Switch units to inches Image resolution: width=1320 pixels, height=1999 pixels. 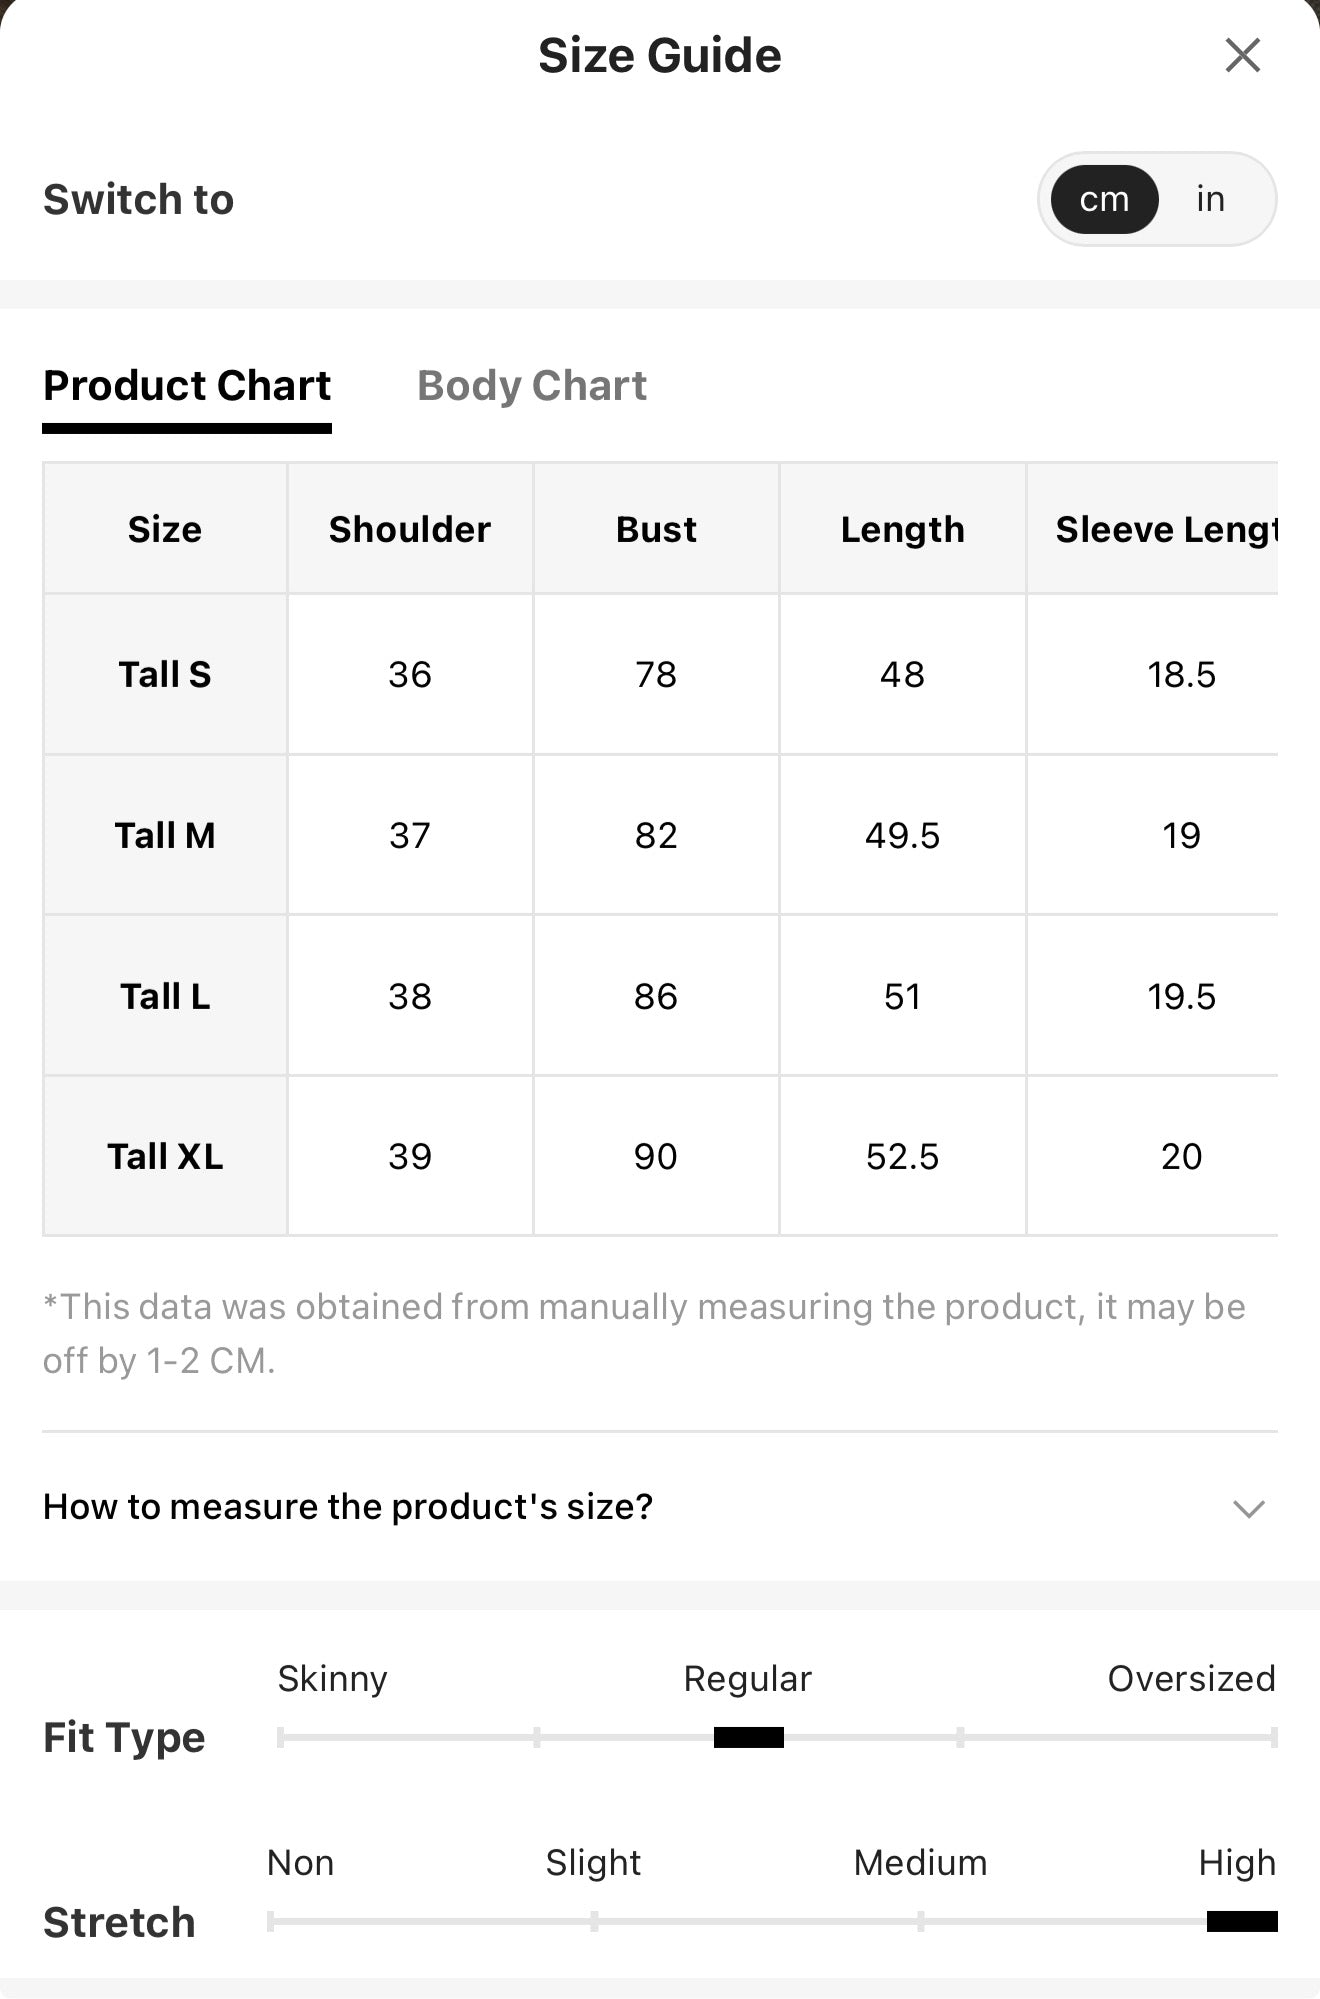click(x=1210, y=199)
